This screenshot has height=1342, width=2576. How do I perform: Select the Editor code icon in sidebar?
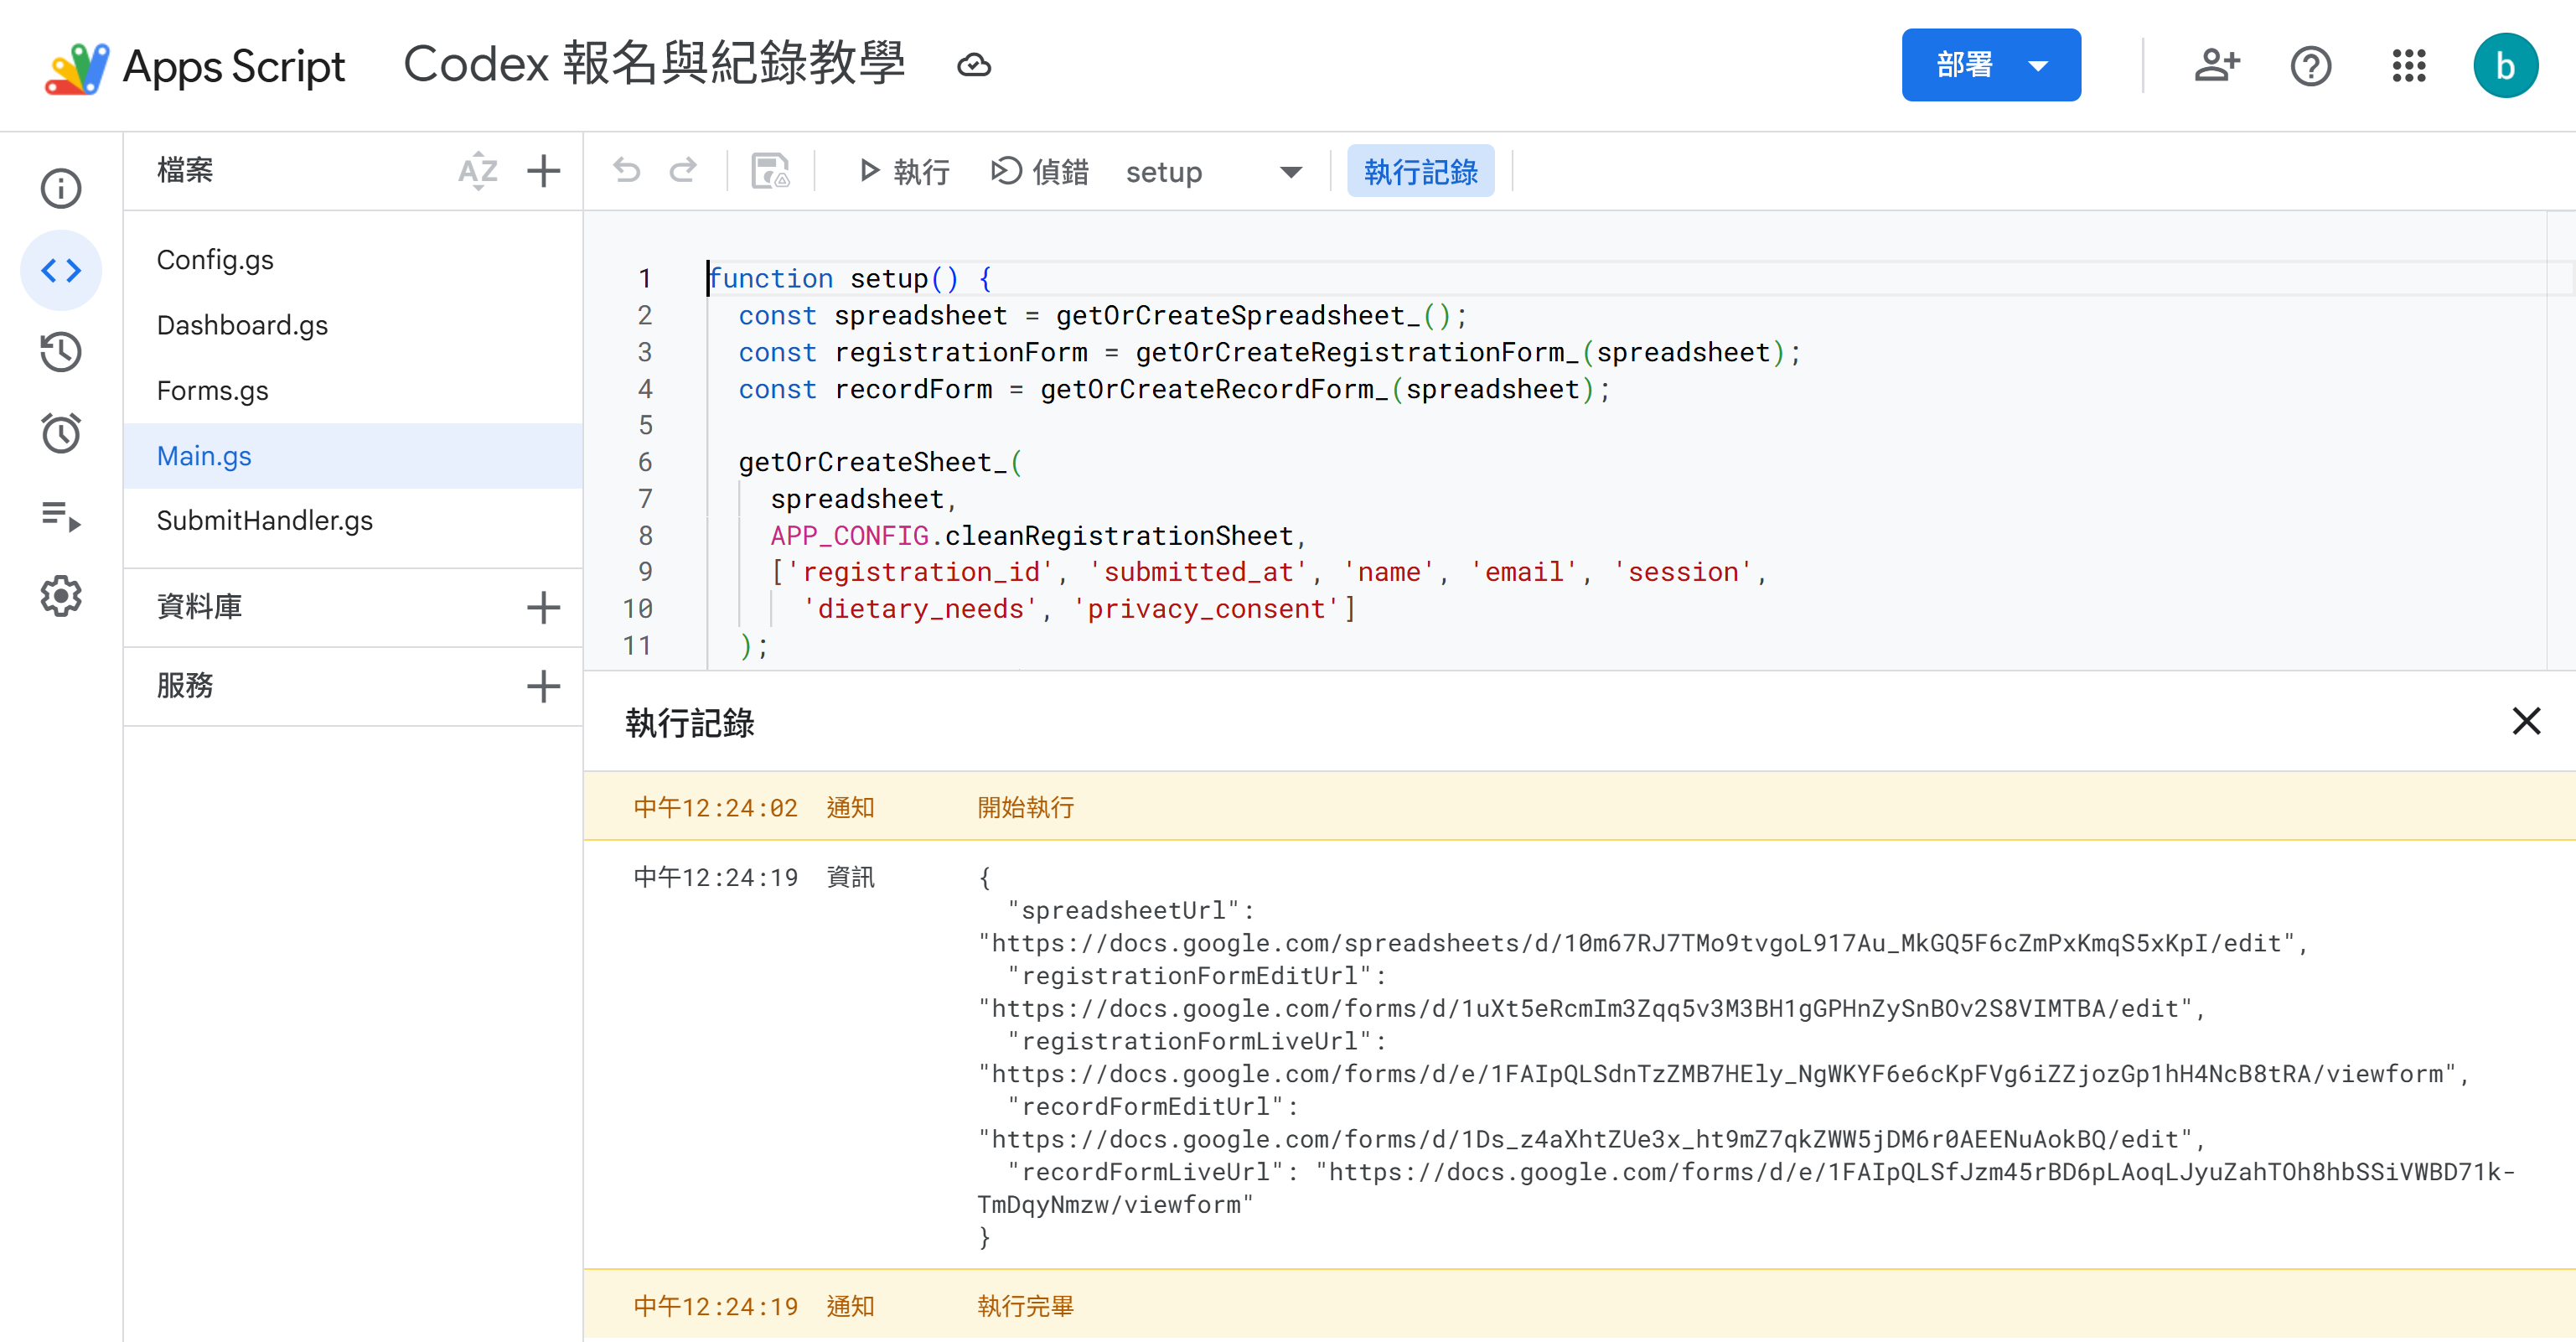[61, 270]
